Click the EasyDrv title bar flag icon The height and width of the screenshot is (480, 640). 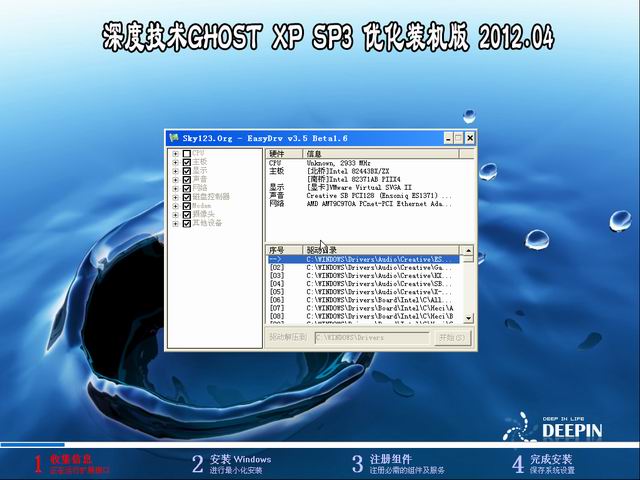tap(174, 138)
